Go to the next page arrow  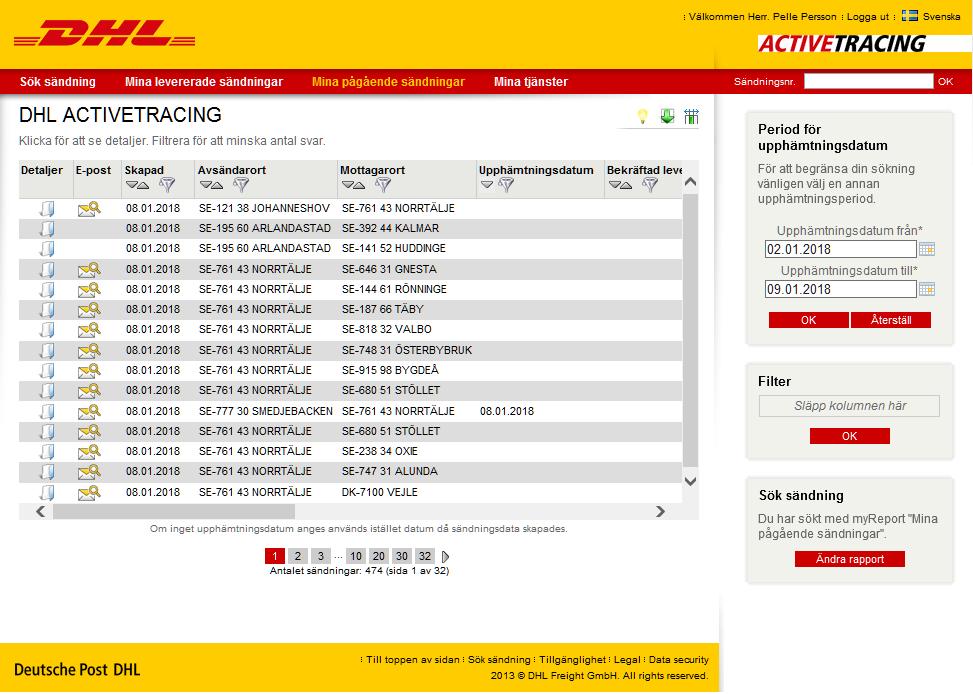(445, 556)
